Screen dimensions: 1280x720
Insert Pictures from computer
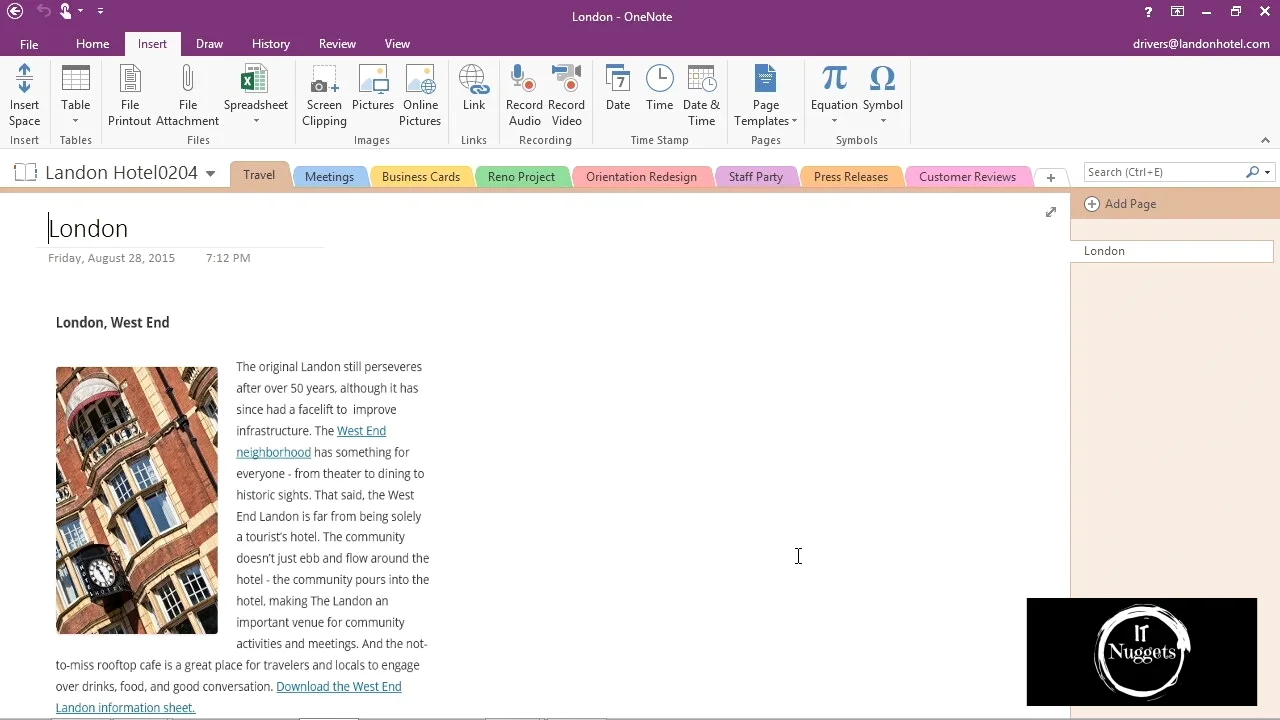[373, 88]
